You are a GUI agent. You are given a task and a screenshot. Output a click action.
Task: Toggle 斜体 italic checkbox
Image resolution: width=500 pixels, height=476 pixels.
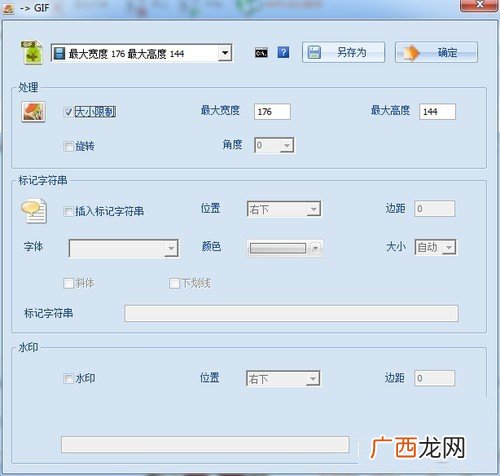point(68,283)
